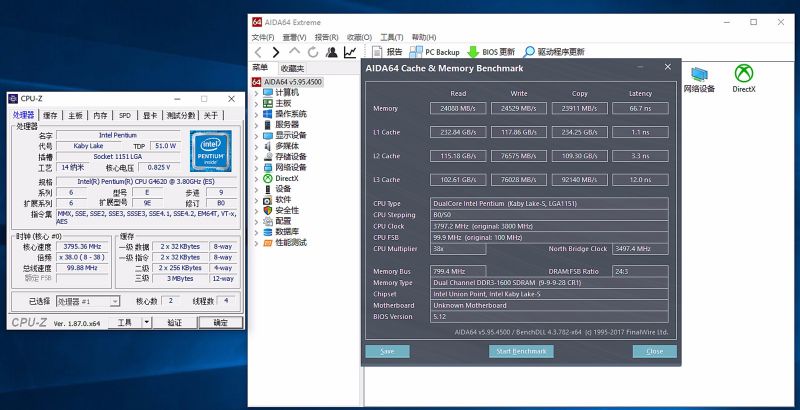This screenshot has width=800, height=410.
Task: Open the user icon in AIDA64 toolbar
Action: [x=332, y=52]
